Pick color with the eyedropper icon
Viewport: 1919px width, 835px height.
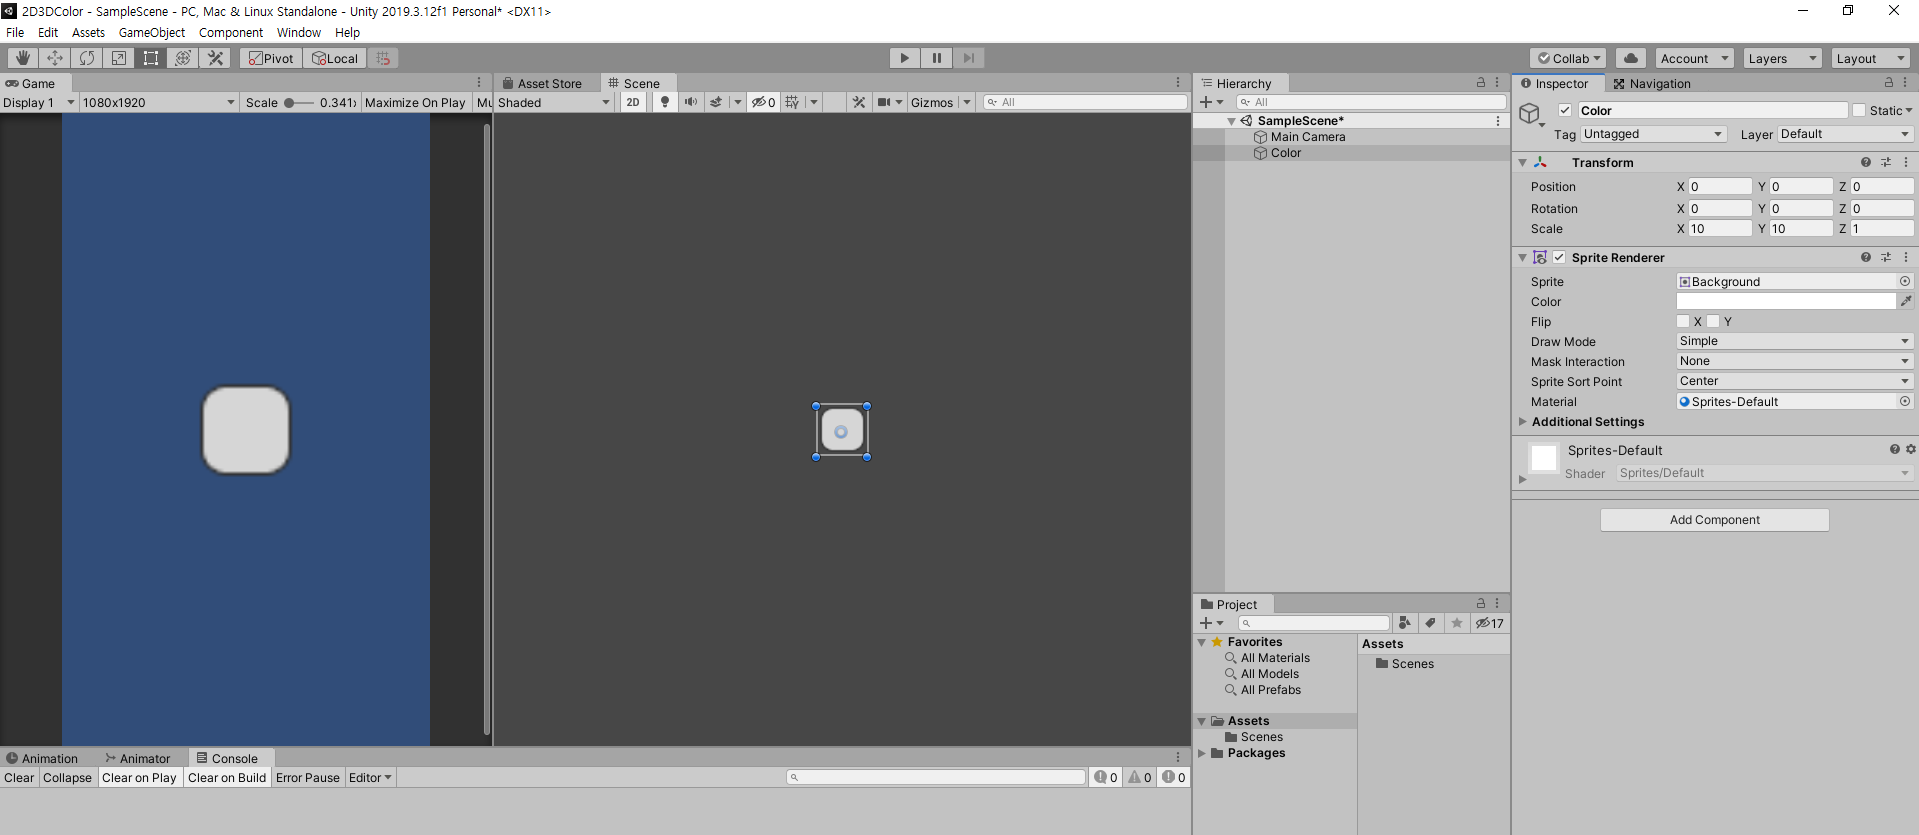[x=1906, y=301]
